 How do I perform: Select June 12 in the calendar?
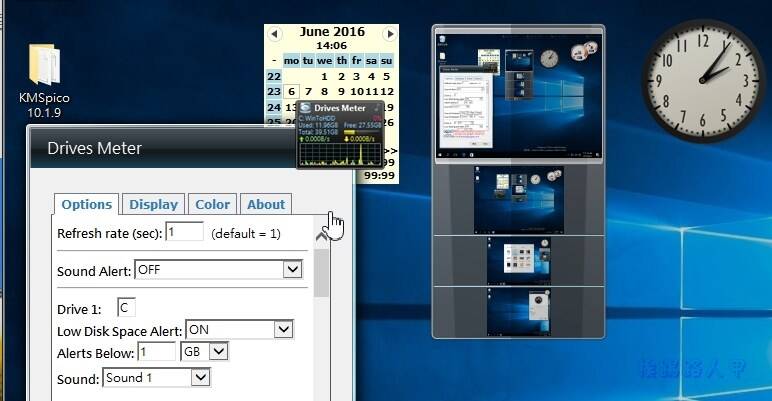[x=387, y=92]
